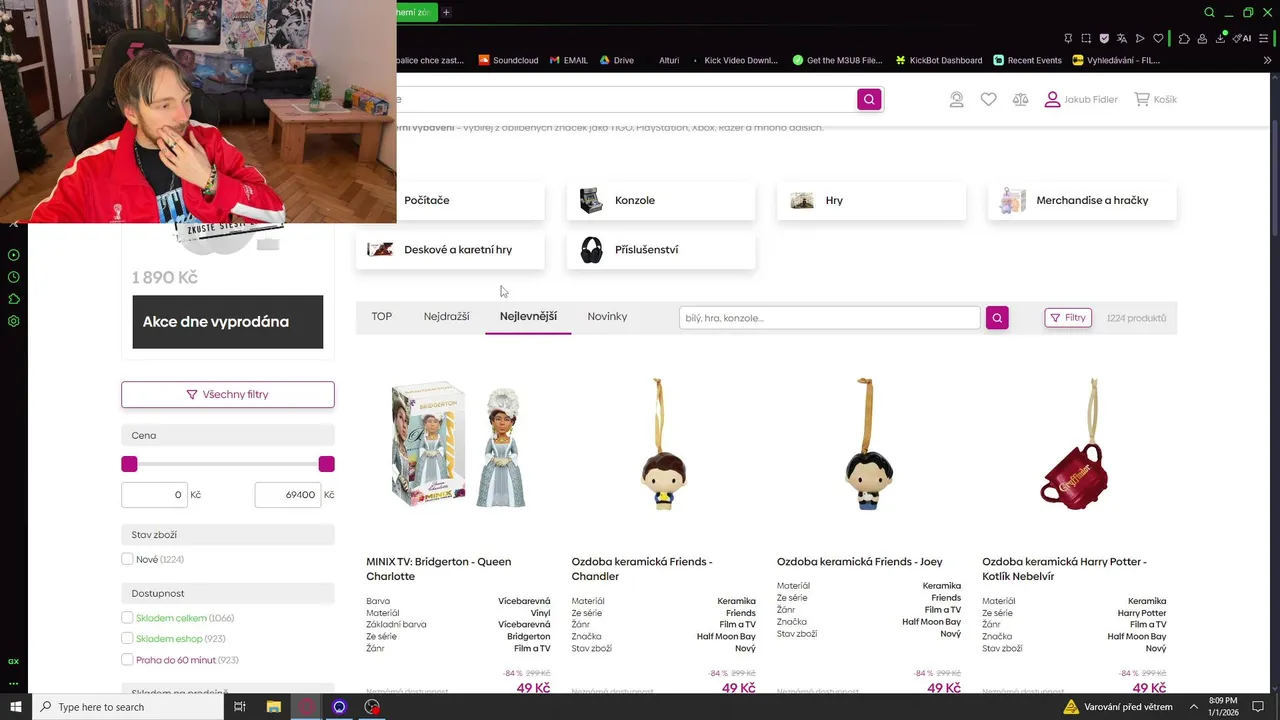Open the Košík shopping cart

(x=1155, y=100)
